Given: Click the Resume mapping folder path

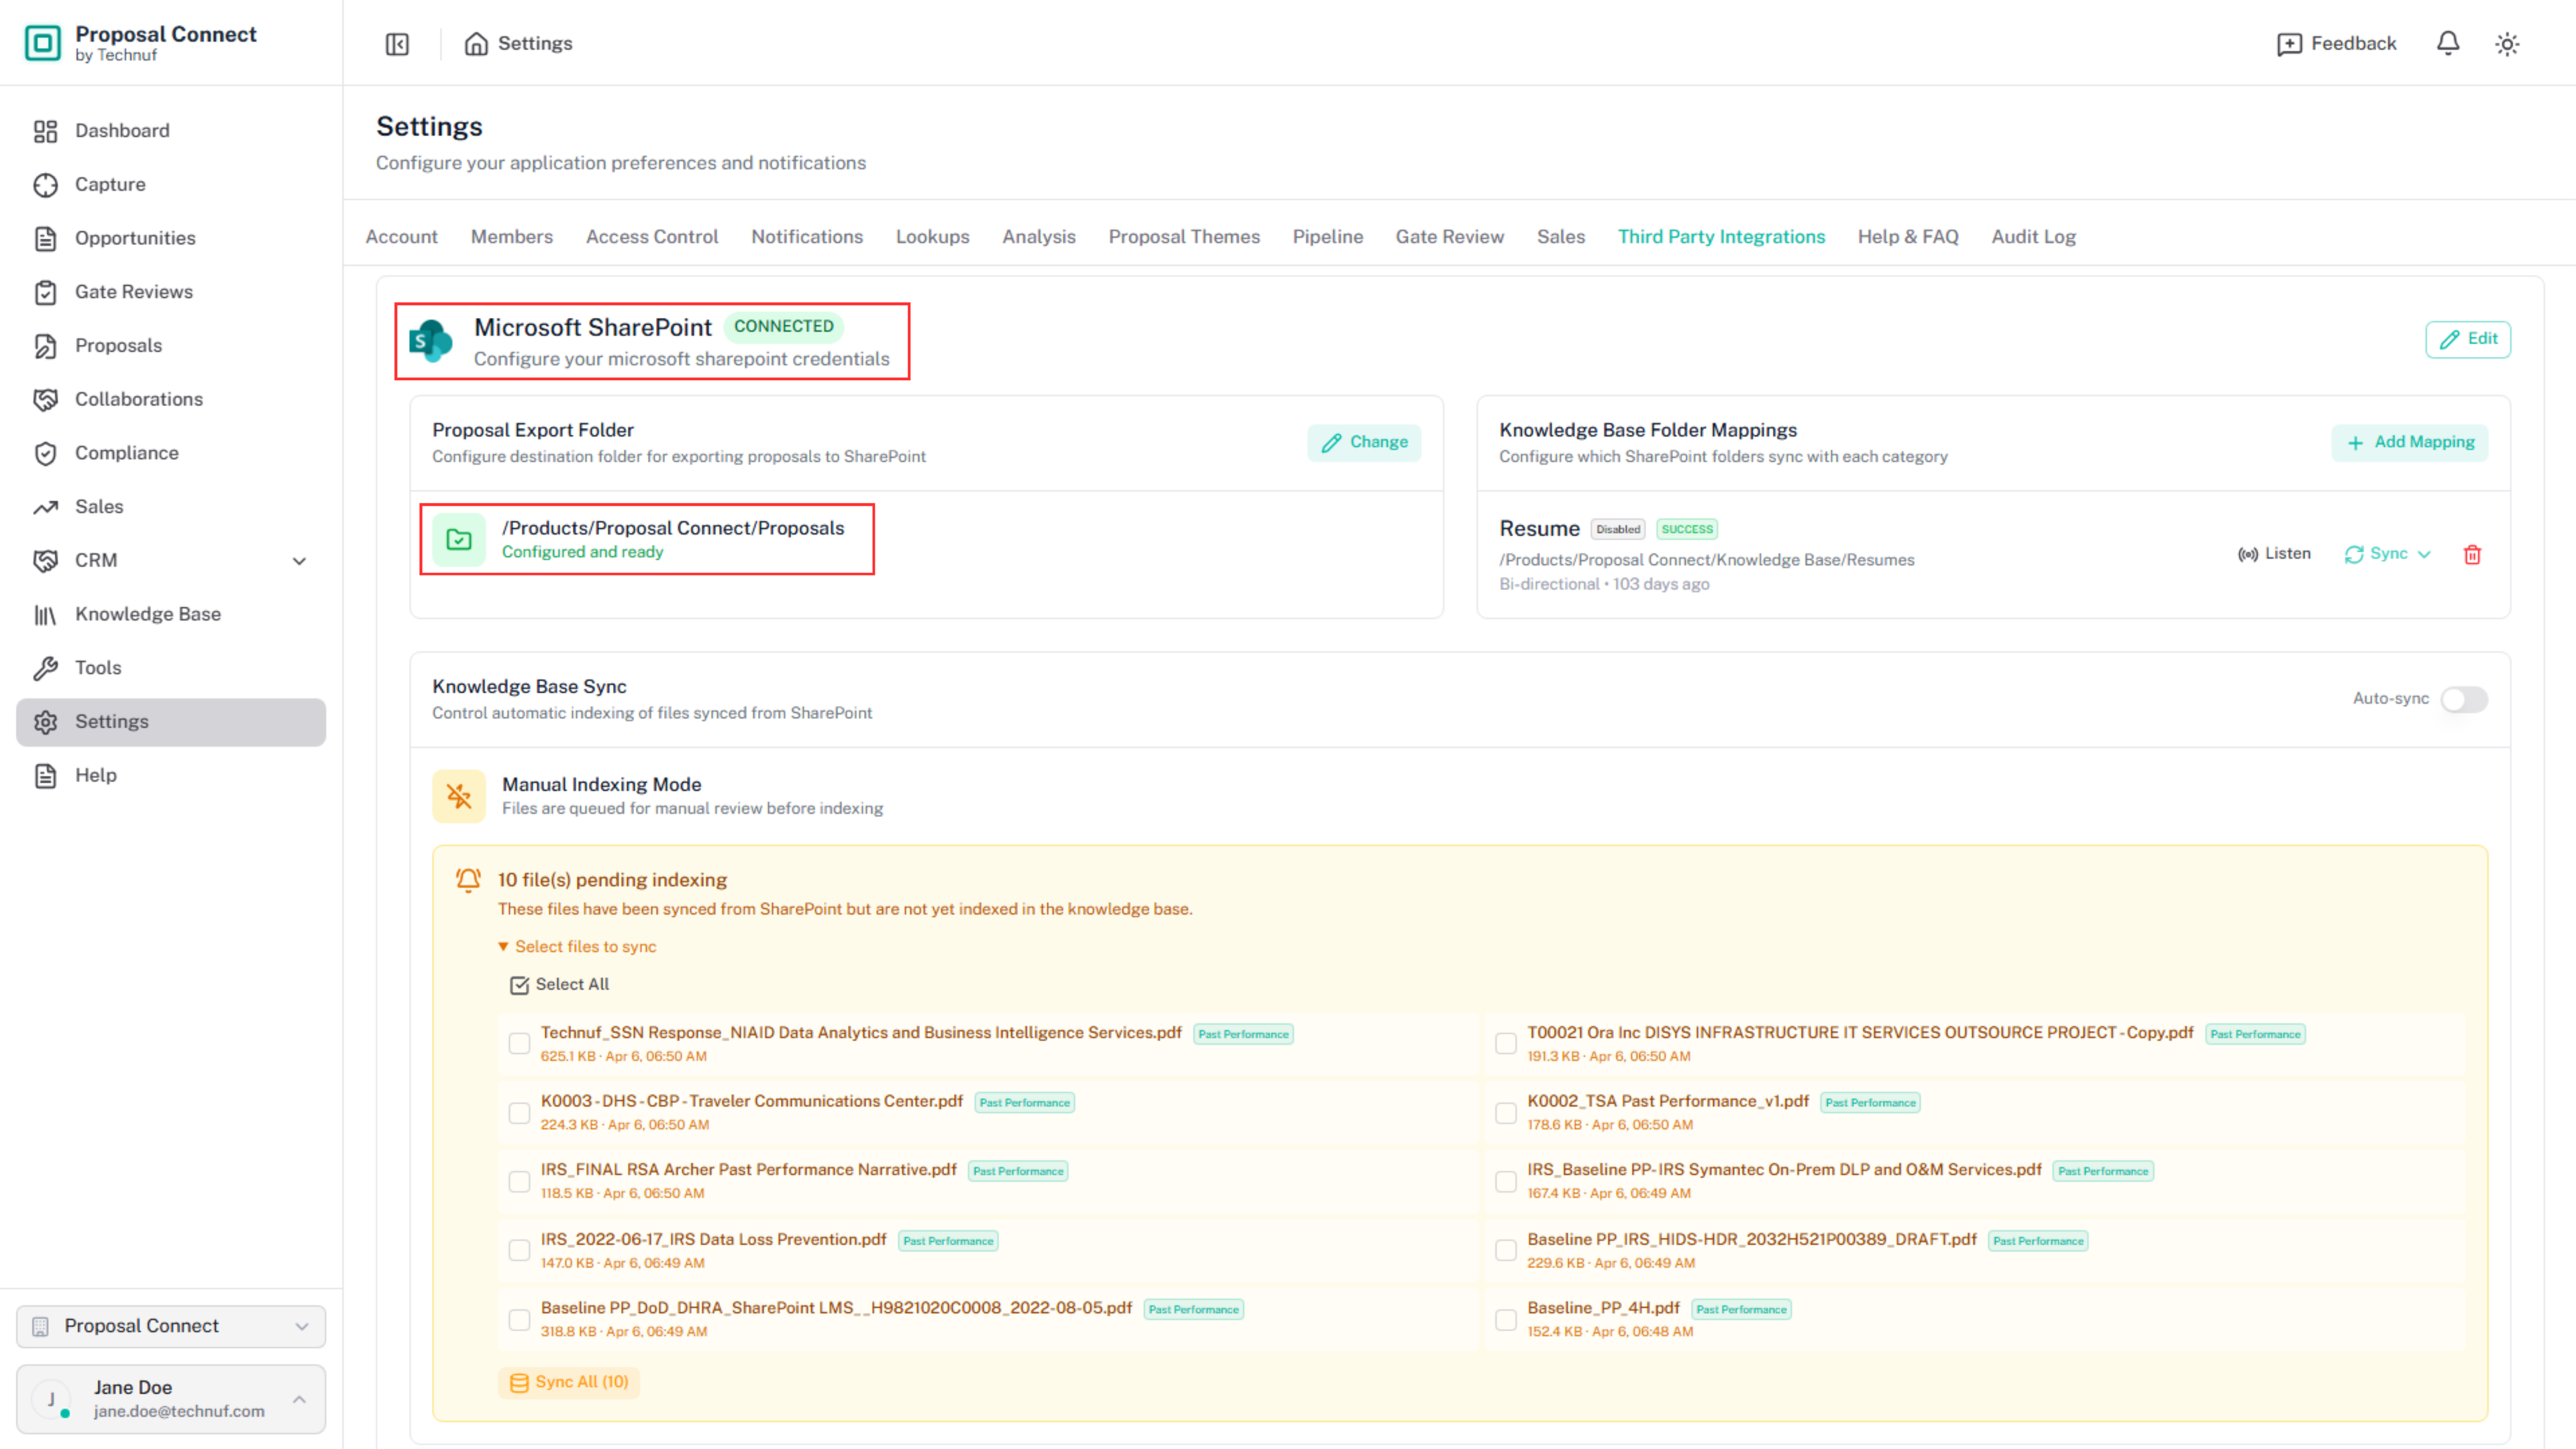Looking at the screenshot, I should pyautogui.click(x=1706, y=560).
